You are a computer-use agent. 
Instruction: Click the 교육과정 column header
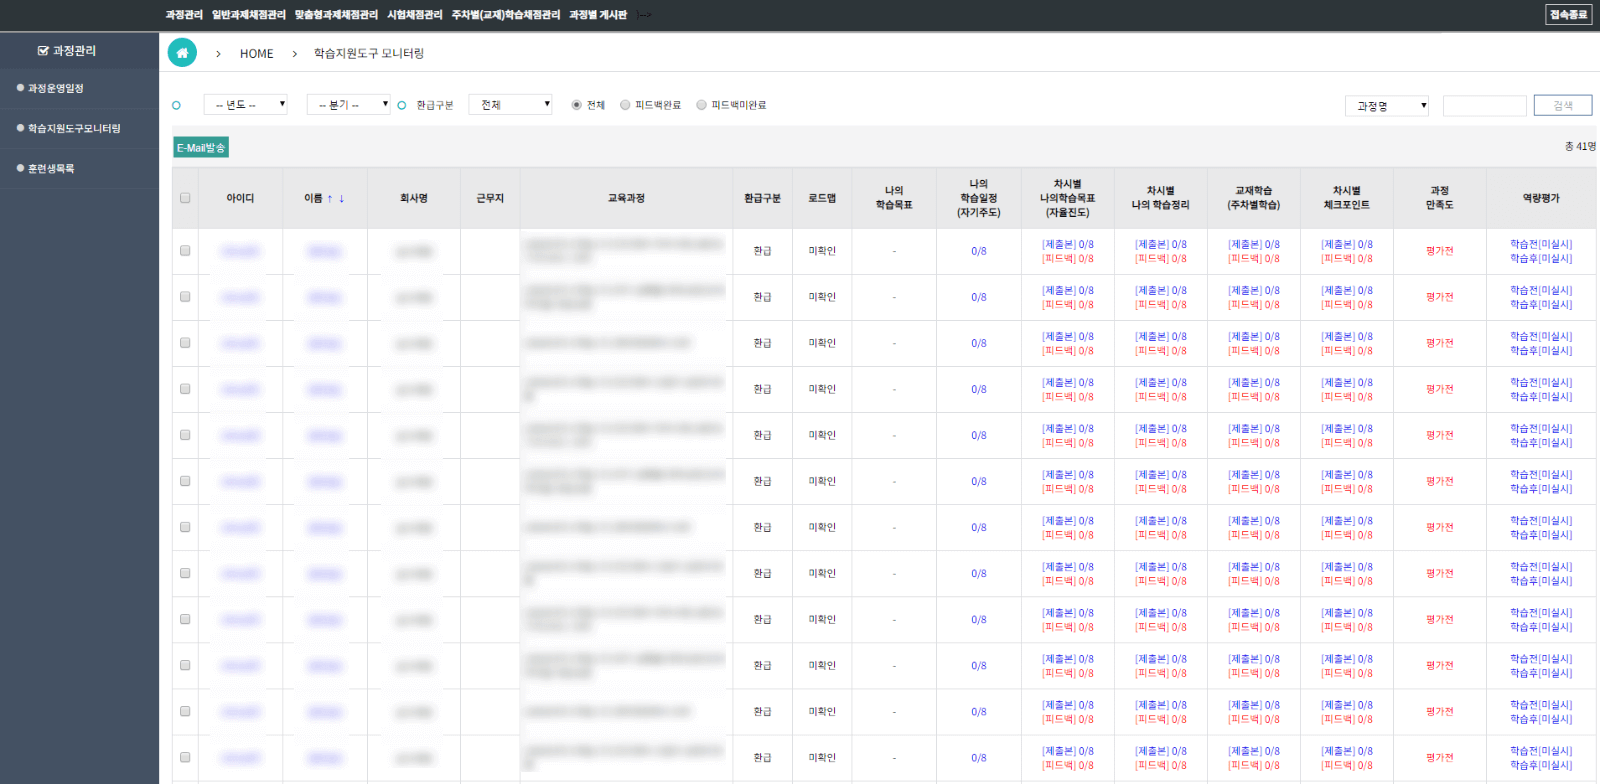click(626, 198)
